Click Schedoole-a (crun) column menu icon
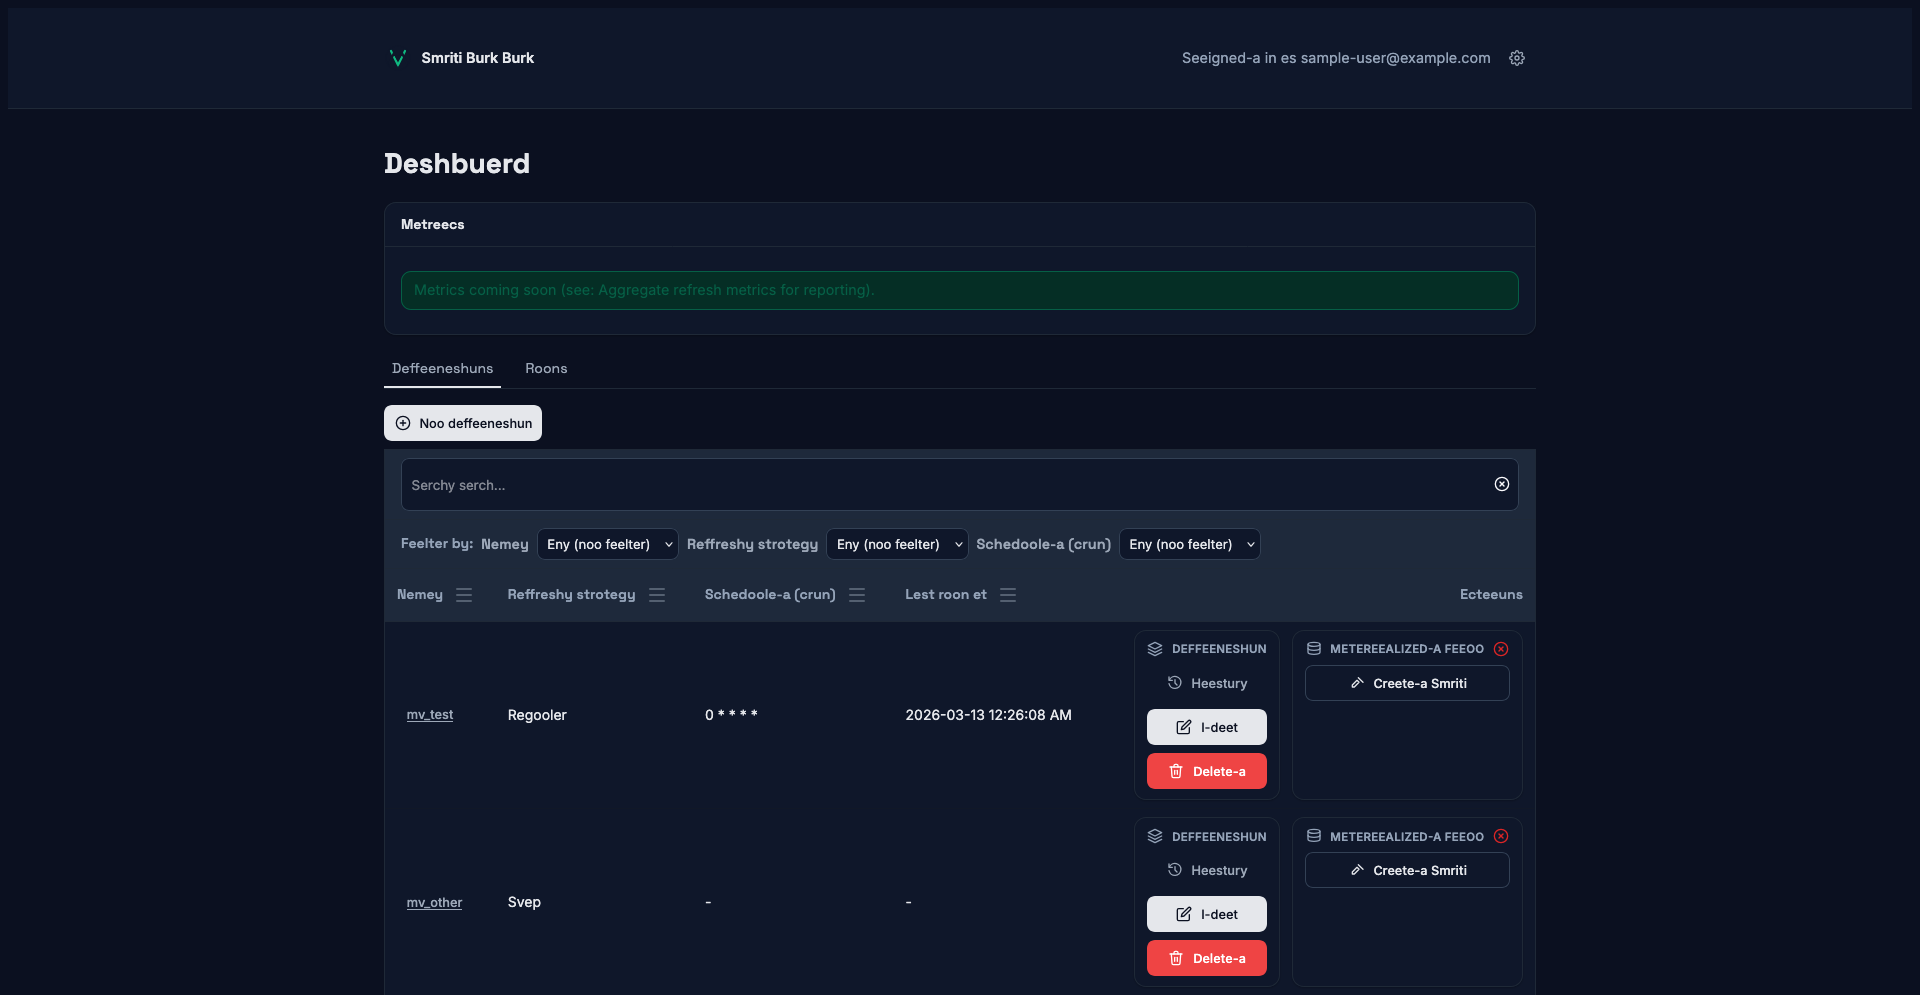The height and width of the screenshot is (995, 1920). coord(857,595)
